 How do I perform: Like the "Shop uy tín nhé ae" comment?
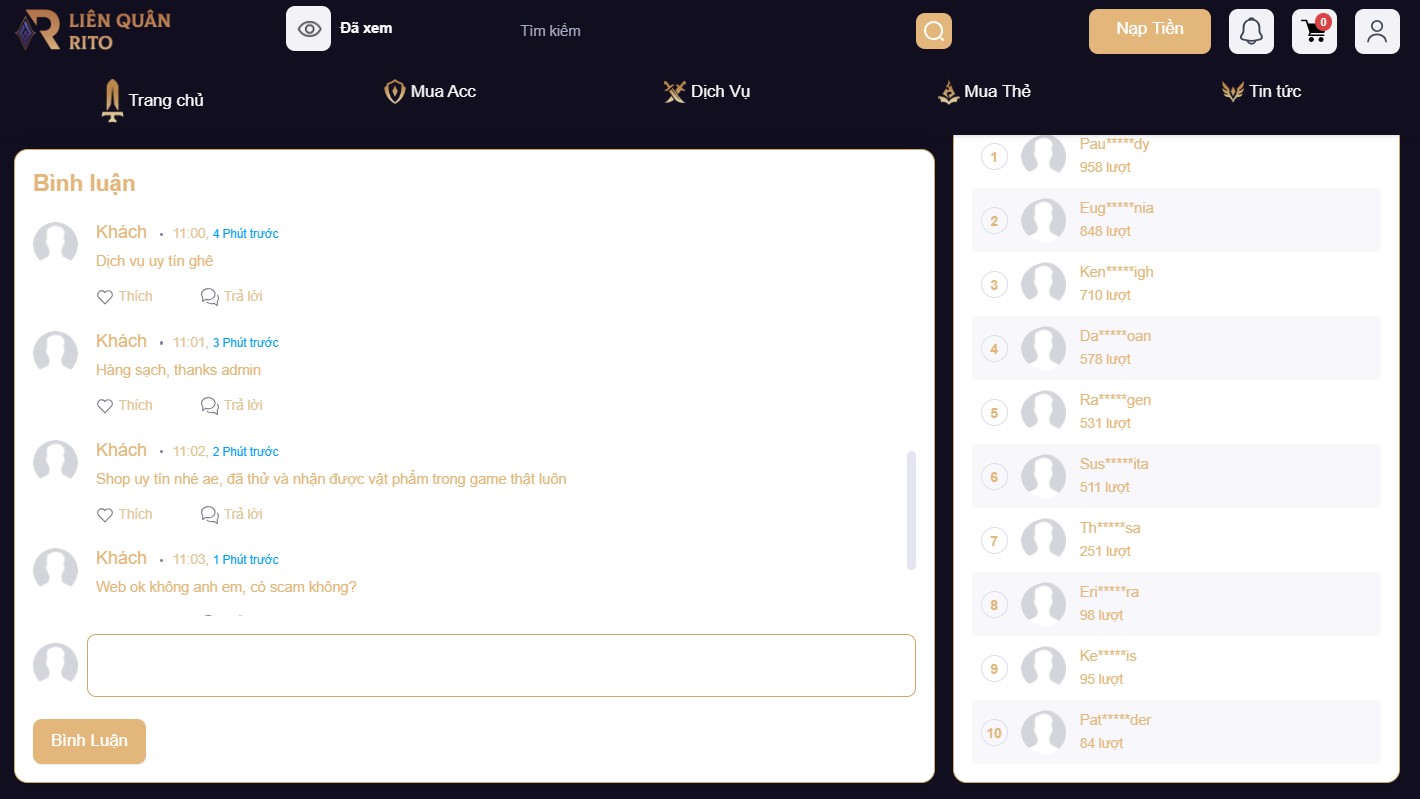pyautogui.click(x=124, y=514)
